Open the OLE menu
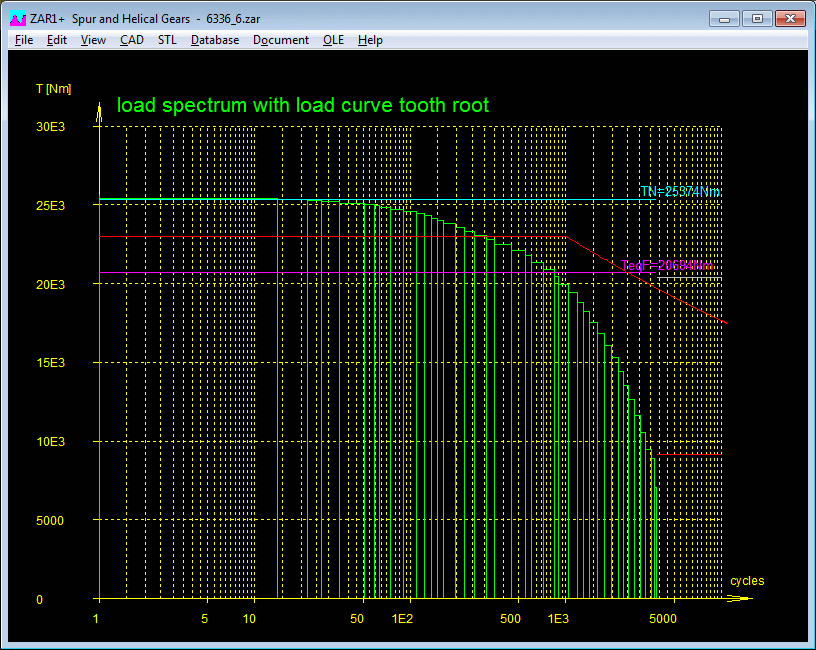This screenshot has height=650, width=816. (334, 40)
